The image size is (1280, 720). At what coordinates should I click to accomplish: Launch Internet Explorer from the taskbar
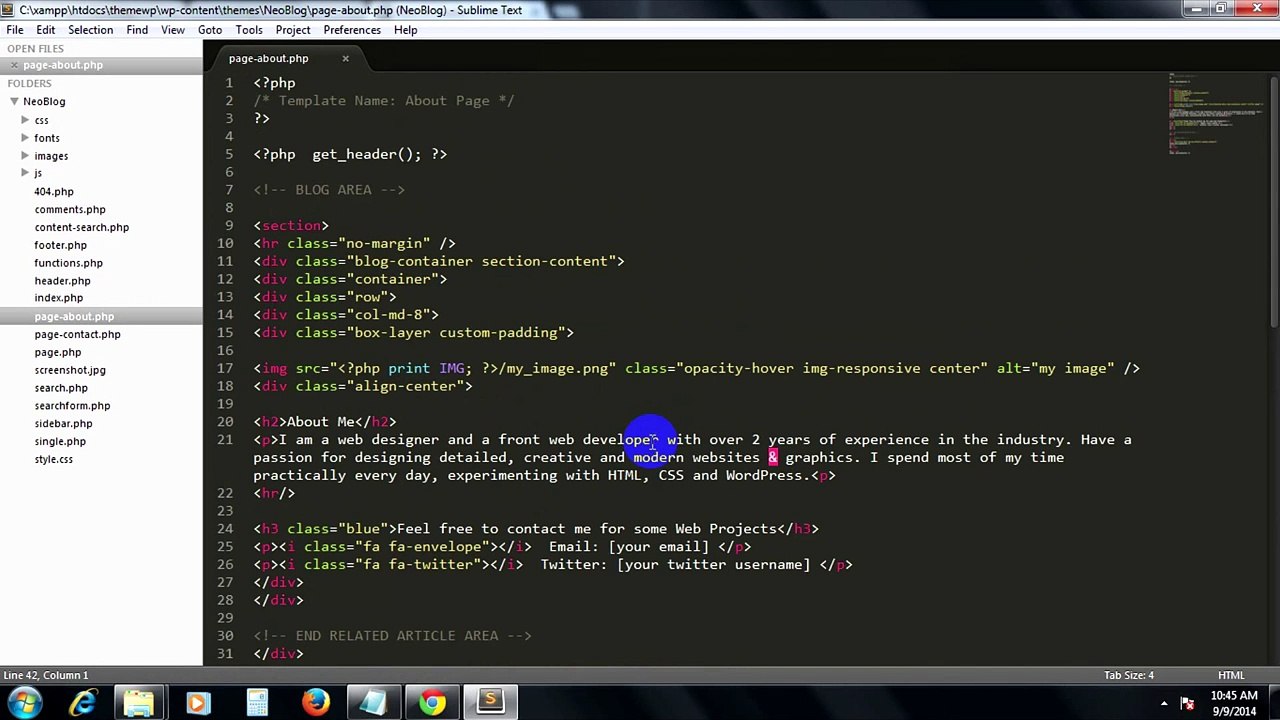(82, 703)
